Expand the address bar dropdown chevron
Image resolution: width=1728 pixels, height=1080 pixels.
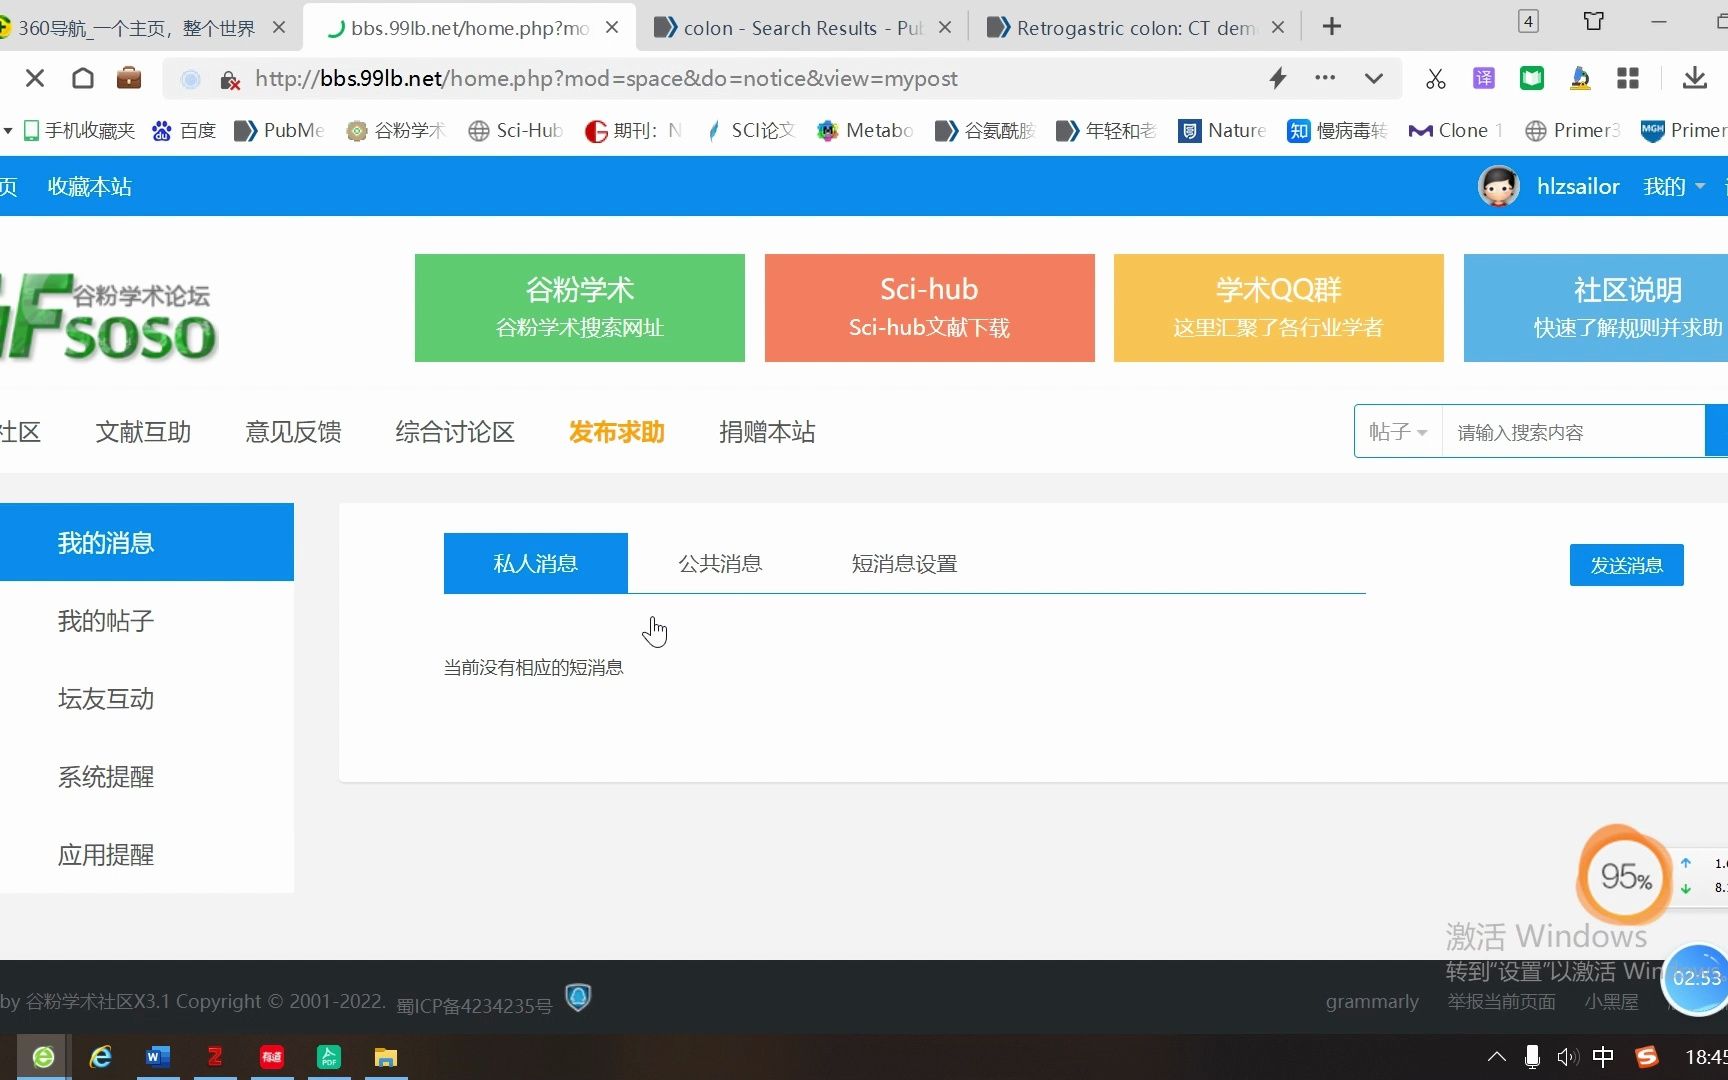(x=1374, y=78)
